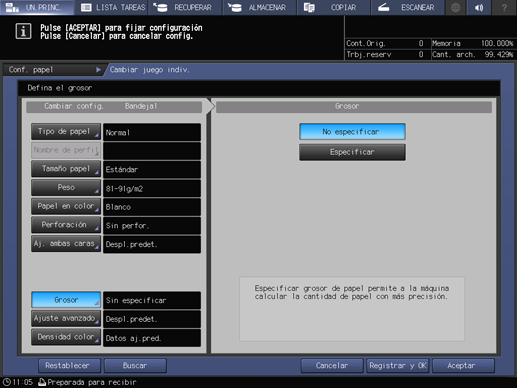Click the printer status icon near Preparada

point(42,382)
